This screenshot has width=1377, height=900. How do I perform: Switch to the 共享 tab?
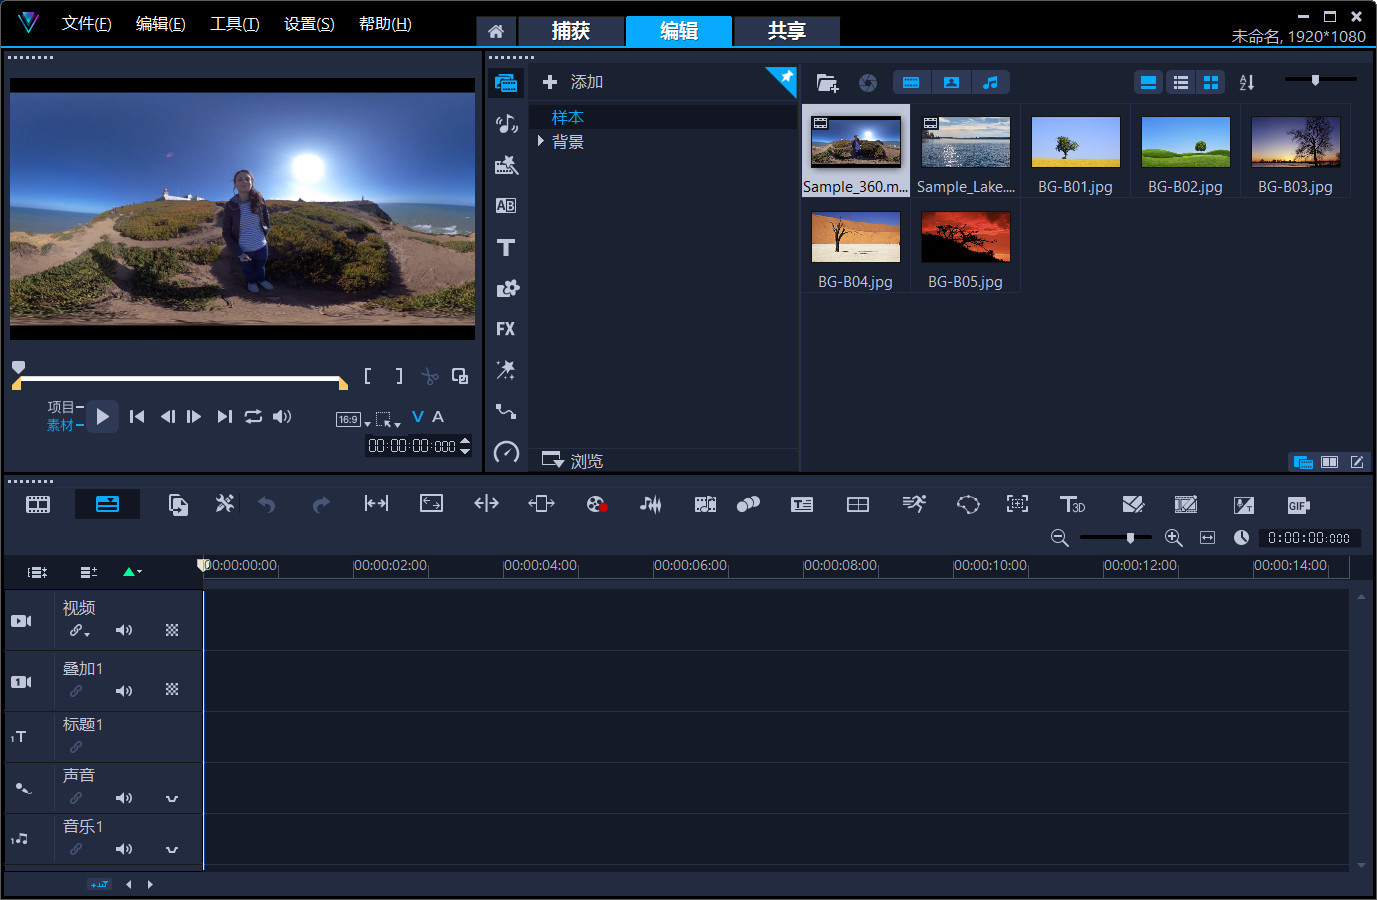point(786,31)
